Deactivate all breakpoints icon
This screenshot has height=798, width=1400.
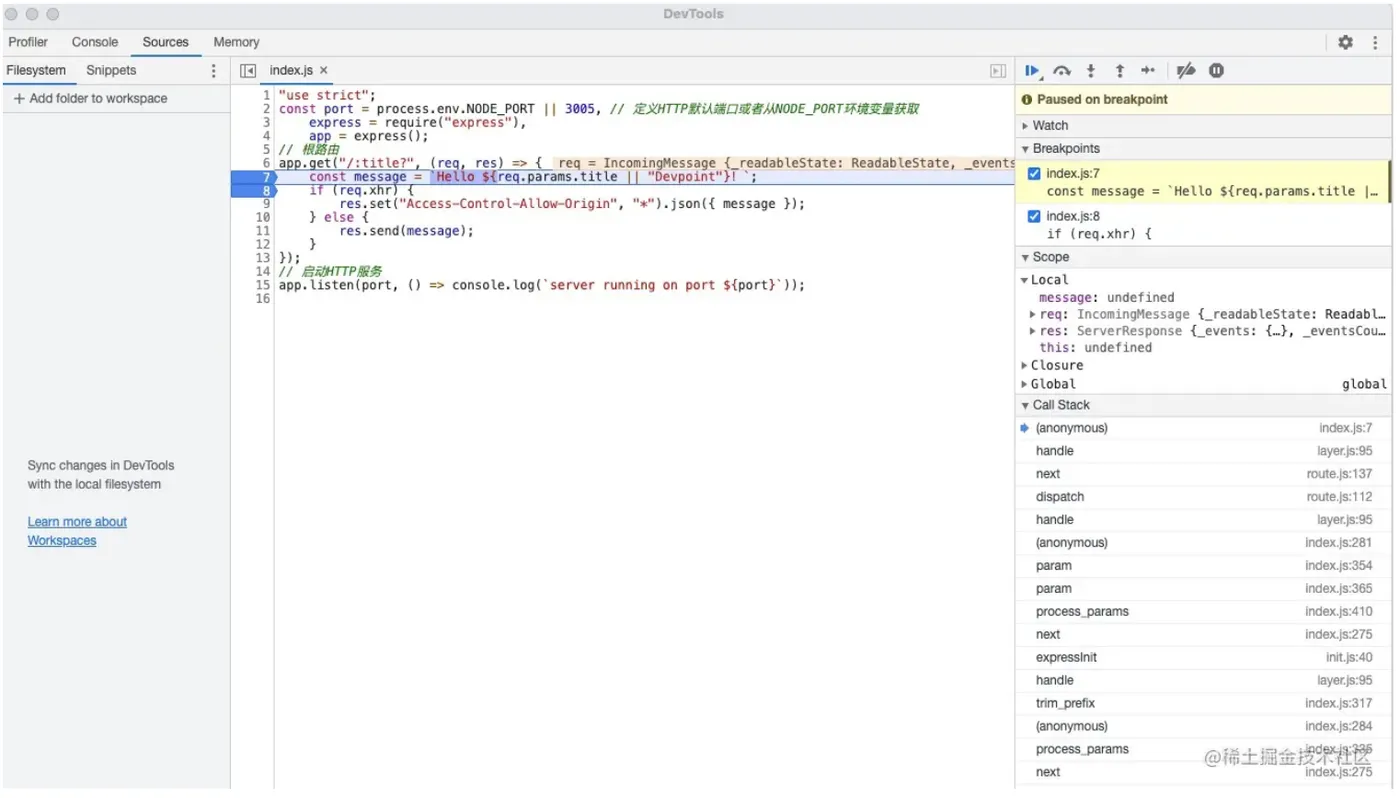pyautogui.click(x=1186, y=71)
